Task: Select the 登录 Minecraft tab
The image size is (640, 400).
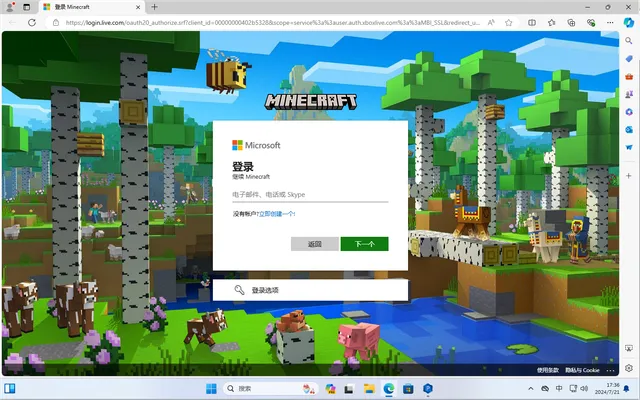Action: [x=92, y=7]
